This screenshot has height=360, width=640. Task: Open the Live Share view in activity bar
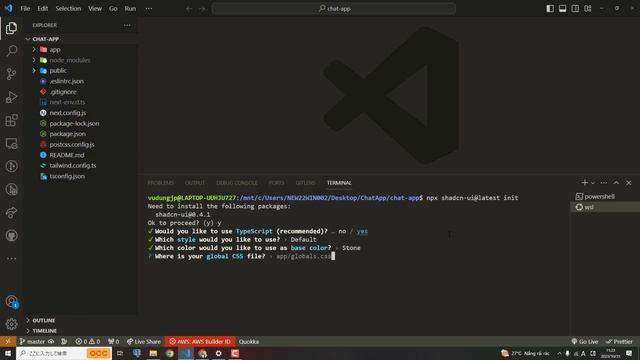pyautogui.click(x=11, y=213)
